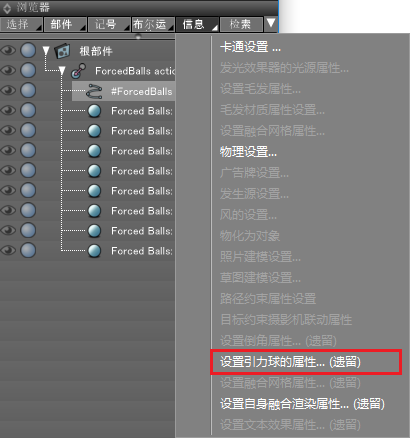
Task: Toggle eye icon of the last Forced Balls row
Action: pos(8,250)
